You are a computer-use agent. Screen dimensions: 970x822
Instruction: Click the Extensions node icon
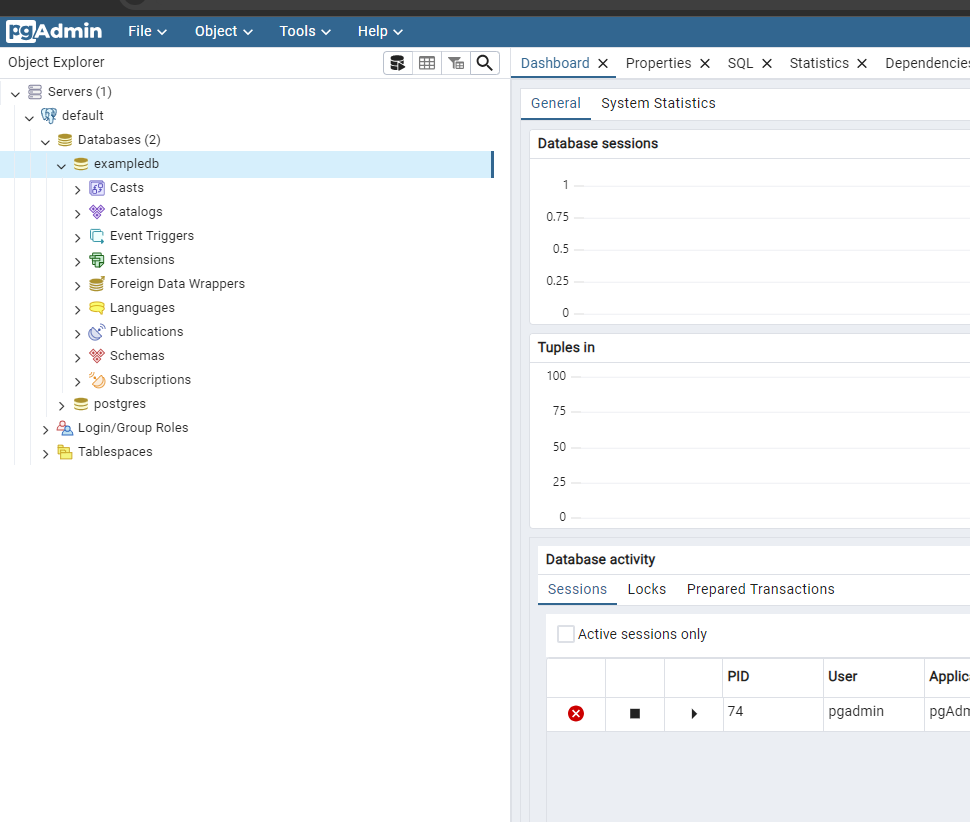(x=97, y=260)
